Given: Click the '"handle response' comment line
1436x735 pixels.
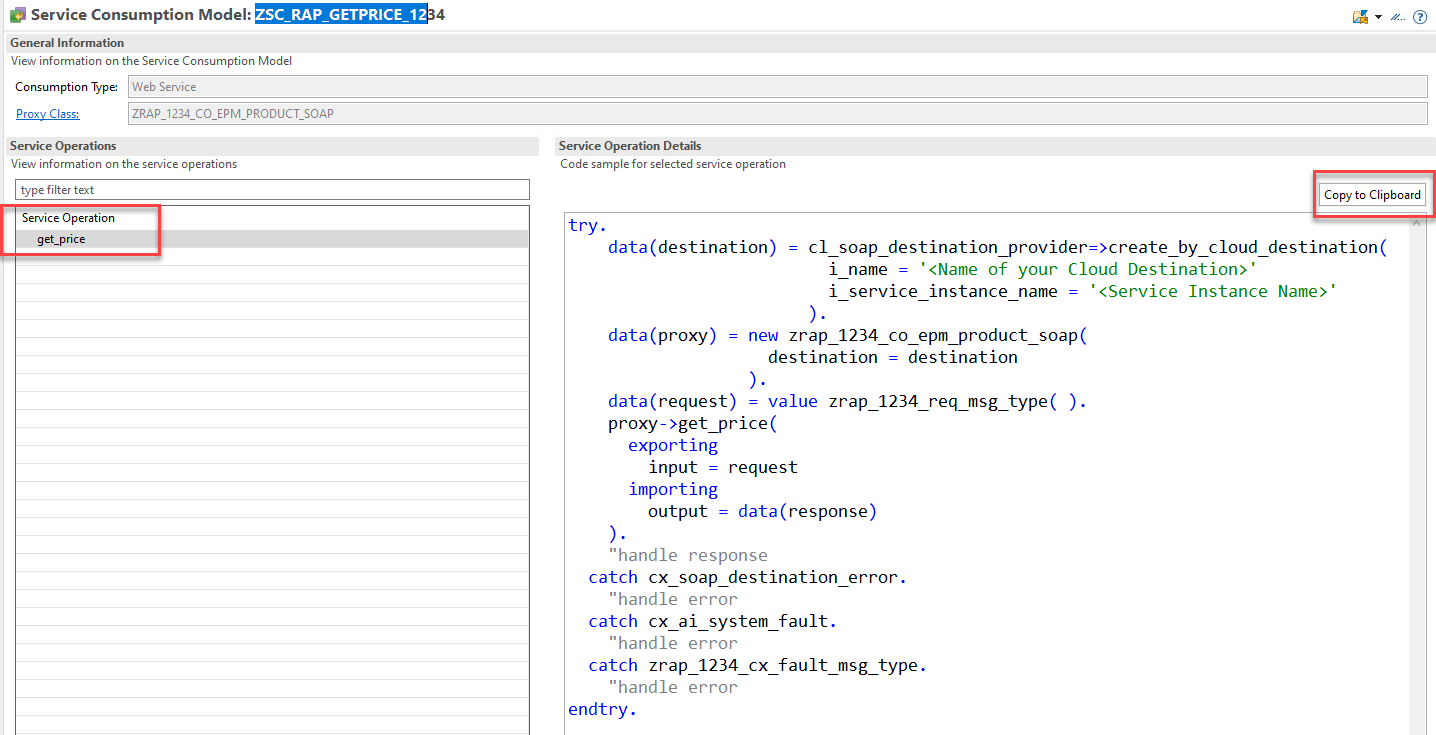Looking at the screenshot, I should click(688, 556).
